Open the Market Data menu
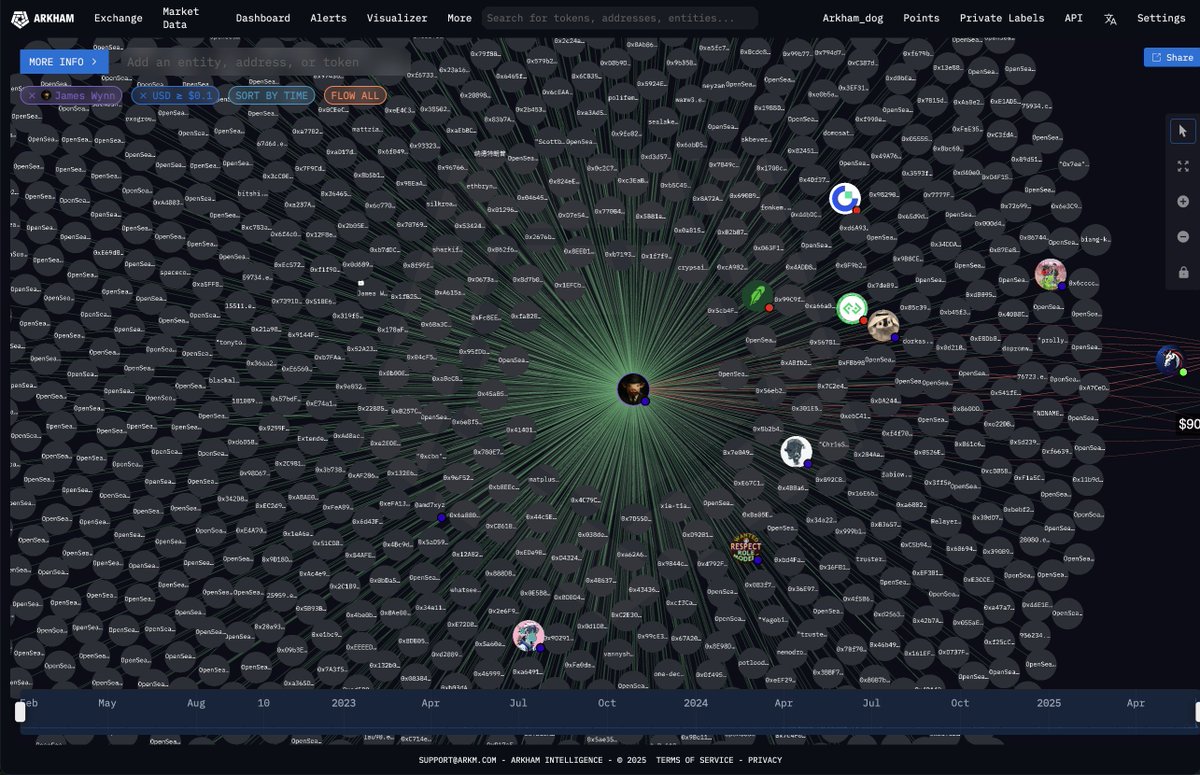 click(180, 18)
